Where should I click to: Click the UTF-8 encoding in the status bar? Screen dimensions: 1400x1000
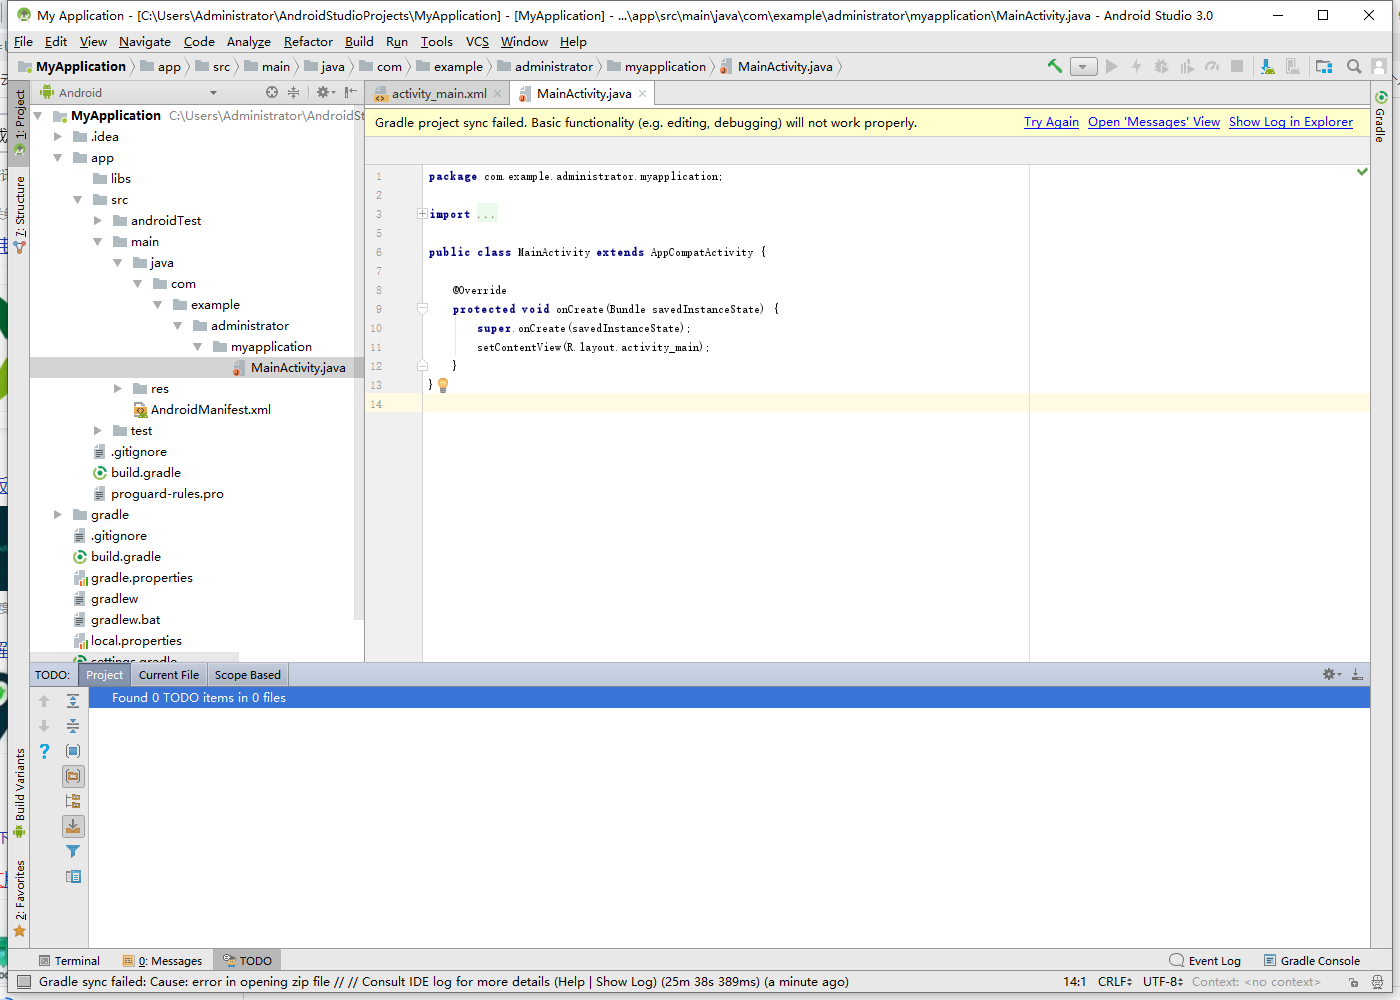click(1163, 982)
